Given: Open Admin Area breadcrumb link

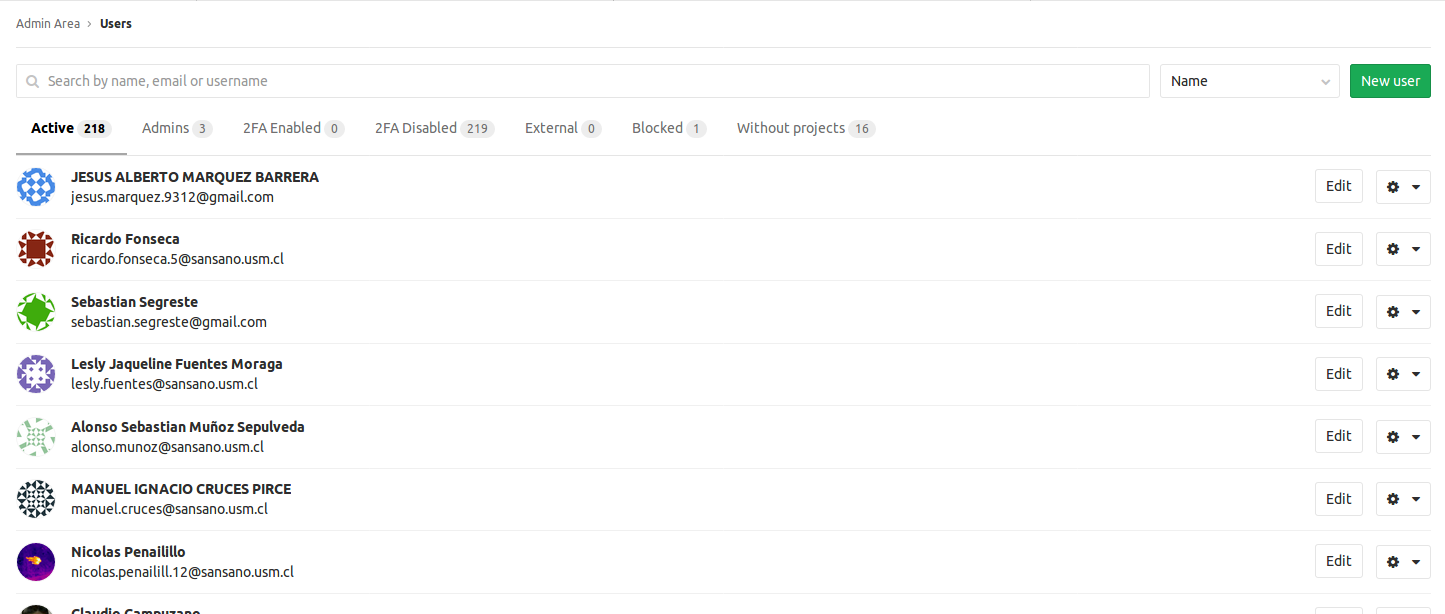Looking at the screenshot, I should [48, 23].
